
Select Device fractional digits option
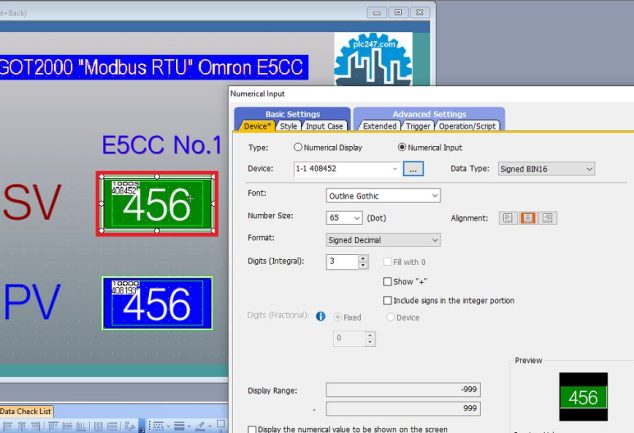click(x=403, y=317)
